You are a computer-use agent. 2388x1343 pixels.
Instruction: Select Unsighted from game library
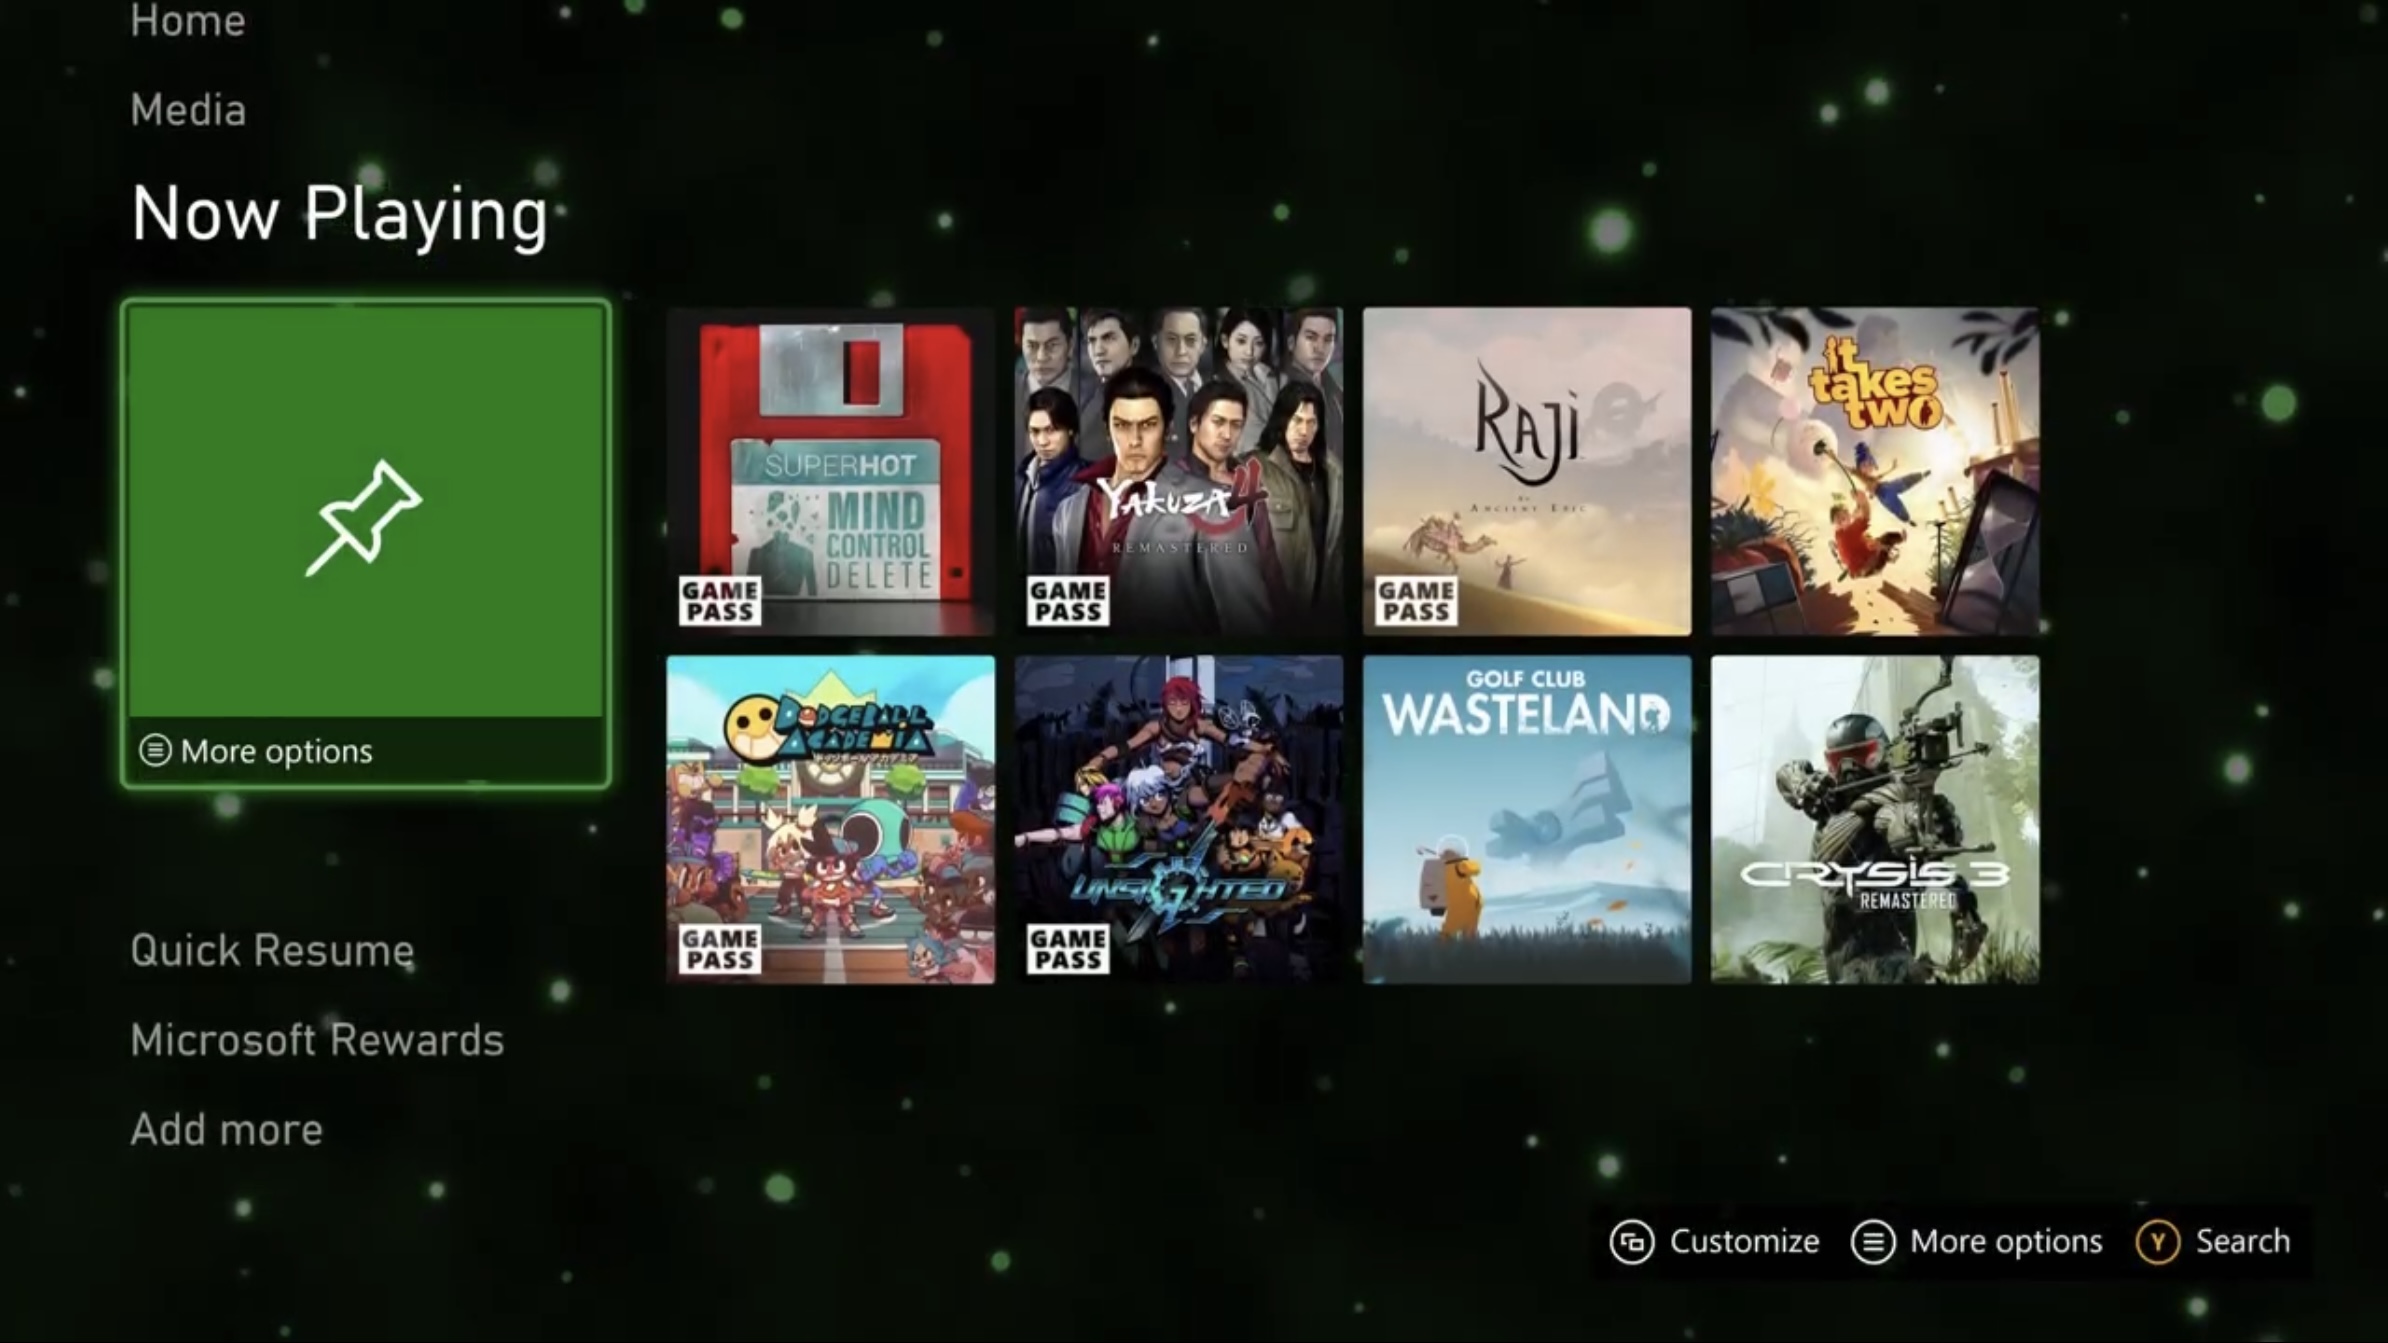coord(1178,818)
